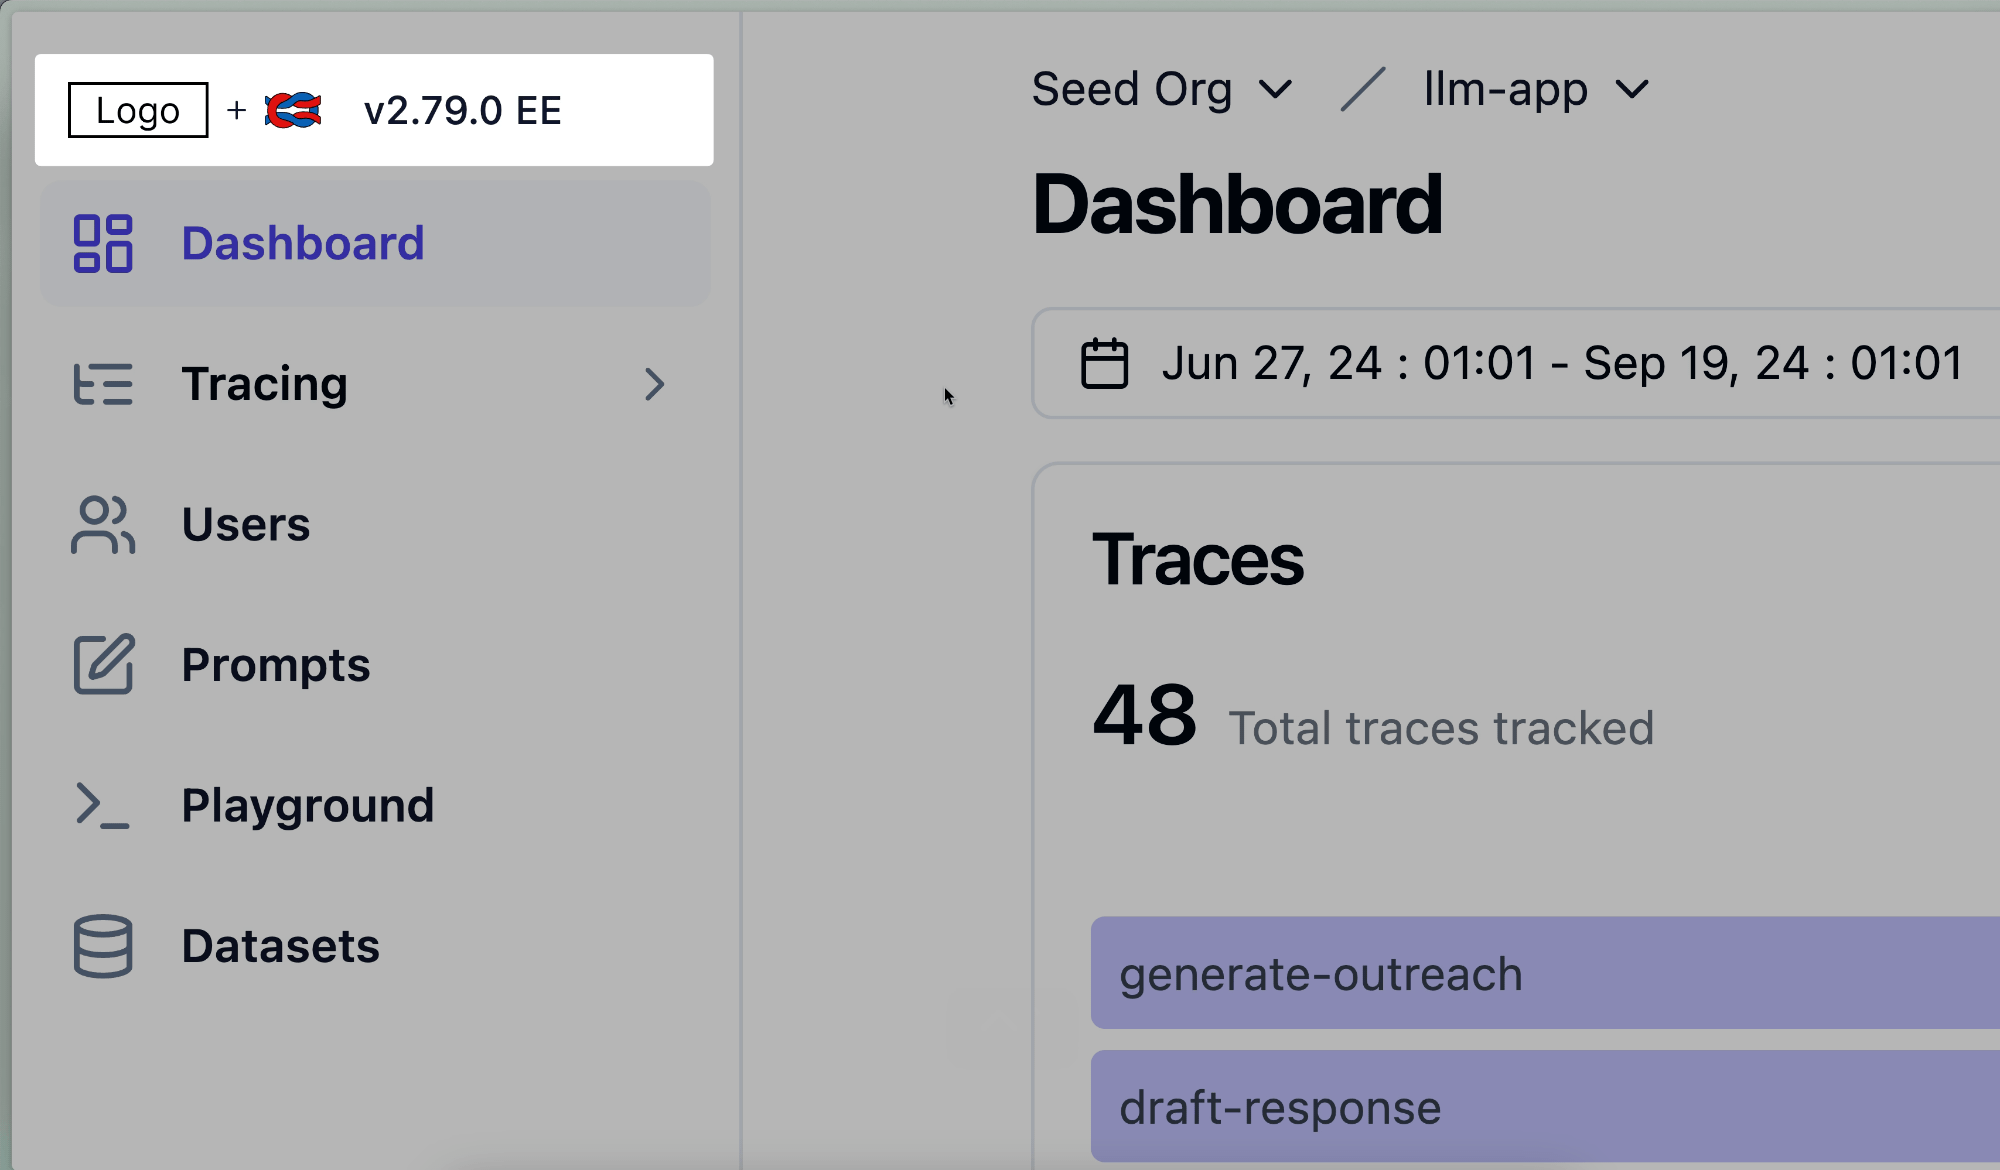Viewport: 2000px width, 1170px height.
Task: Click the Datasets database icon
Action: 103,946
